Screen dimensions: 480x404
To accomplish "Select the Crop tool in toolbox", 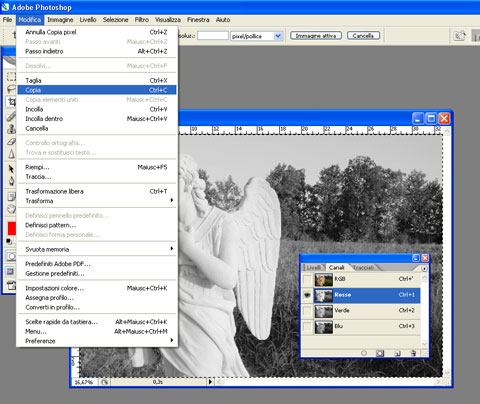I will click(12, 102).
